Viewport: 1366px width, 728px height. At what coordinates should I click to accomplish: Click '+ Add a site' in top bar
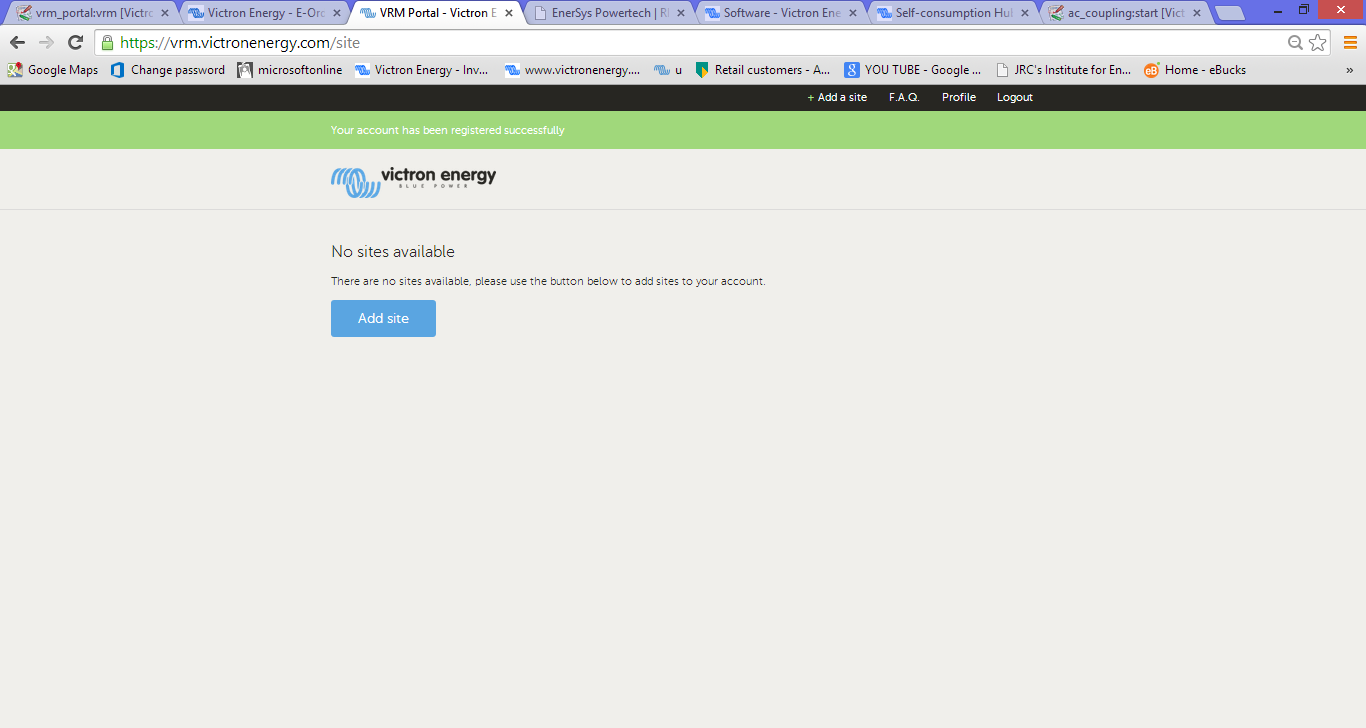(x=837, y=97)
